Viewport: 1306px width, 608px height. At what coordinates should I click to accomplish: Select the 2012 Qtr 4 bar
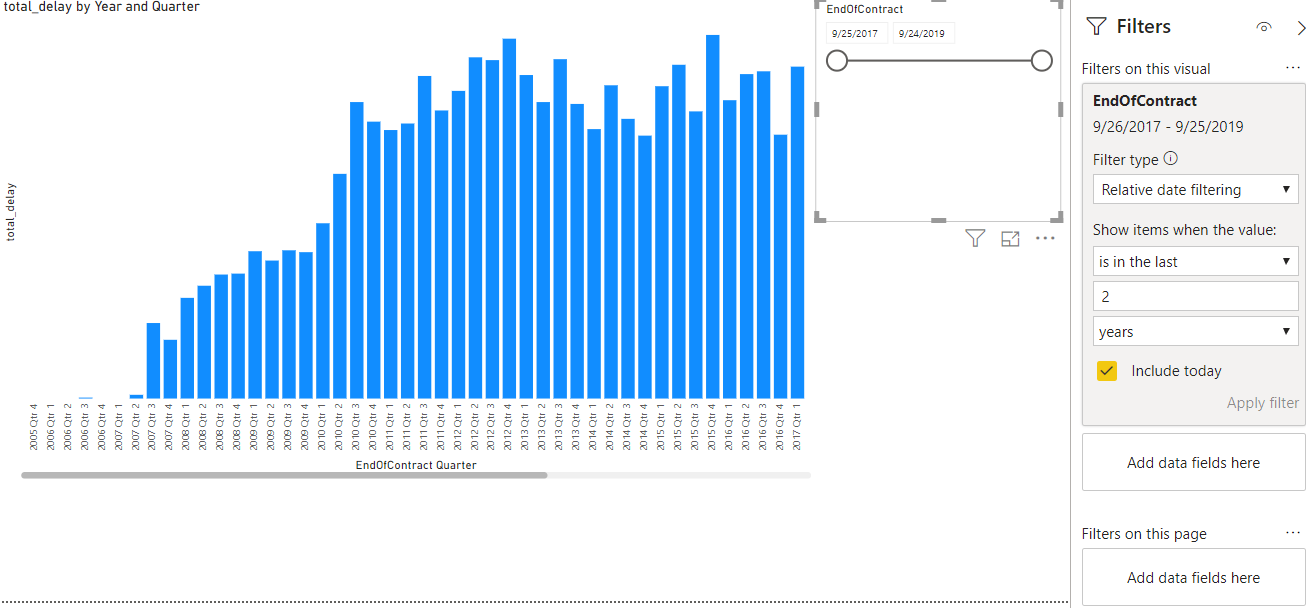pos(509,218)
